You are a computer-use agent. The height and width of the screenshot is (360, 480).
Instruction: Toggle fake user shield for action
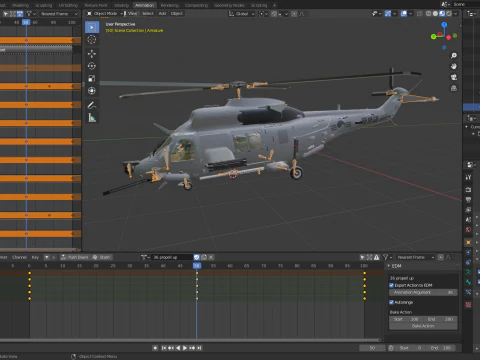pos(197,257)
